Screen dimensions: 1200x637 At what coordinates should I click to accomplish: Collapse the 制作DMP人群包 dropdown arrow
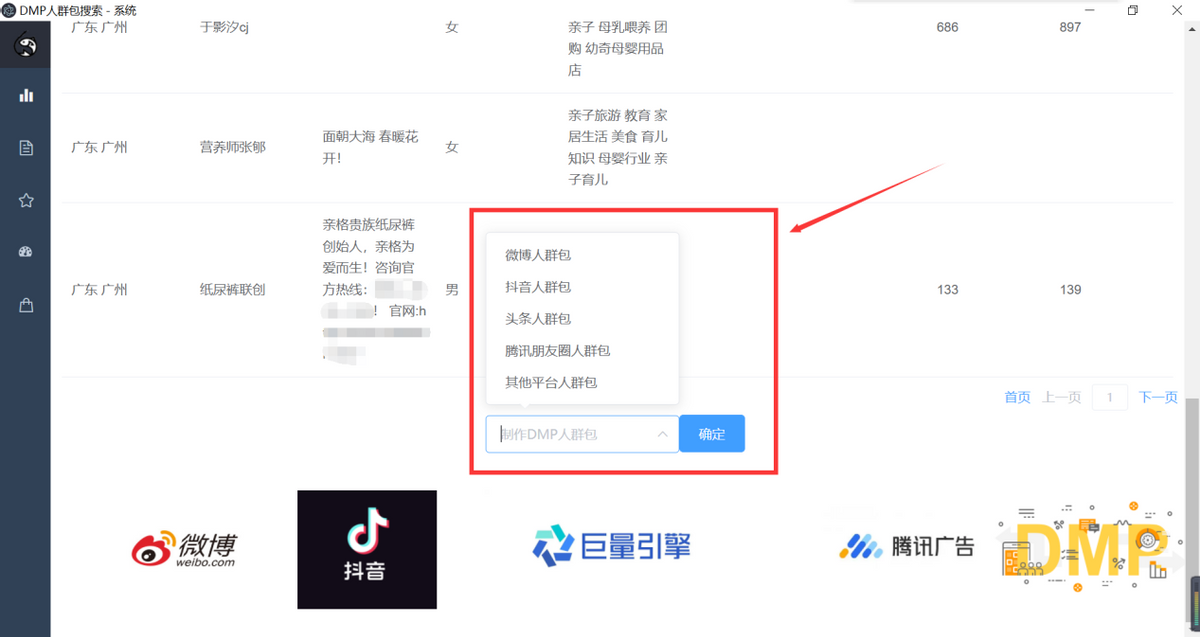pyautogui.click(x=662, y=434)
